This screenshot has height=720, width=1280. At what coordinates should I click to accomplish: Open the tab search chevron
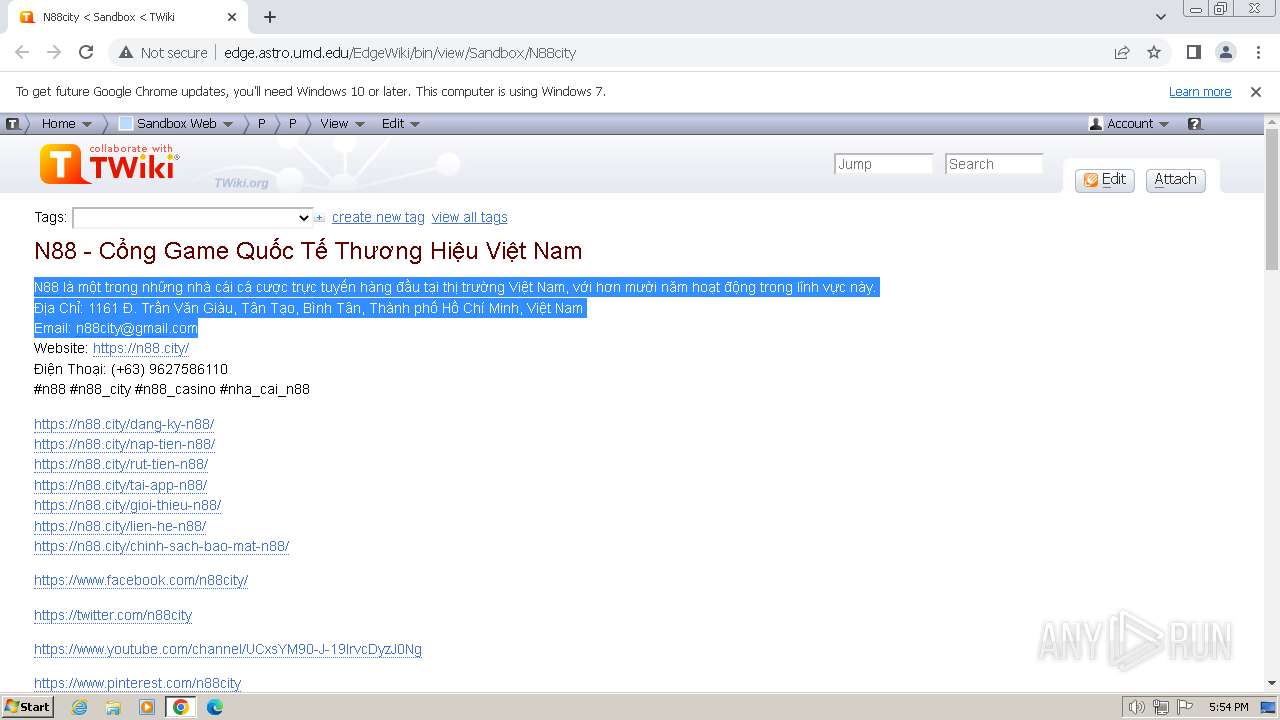click(1161, 17)
